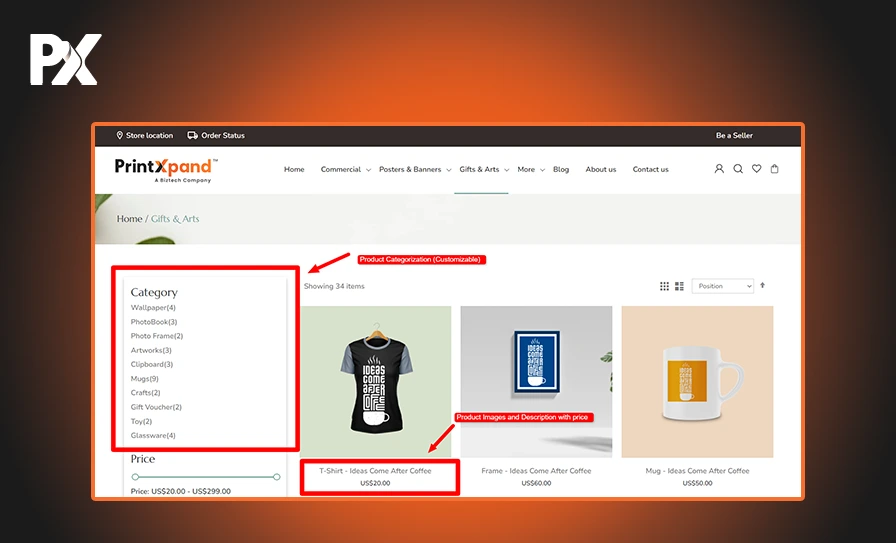Click the search magnifier icon

pyautogui.click(x=738, y=169)
